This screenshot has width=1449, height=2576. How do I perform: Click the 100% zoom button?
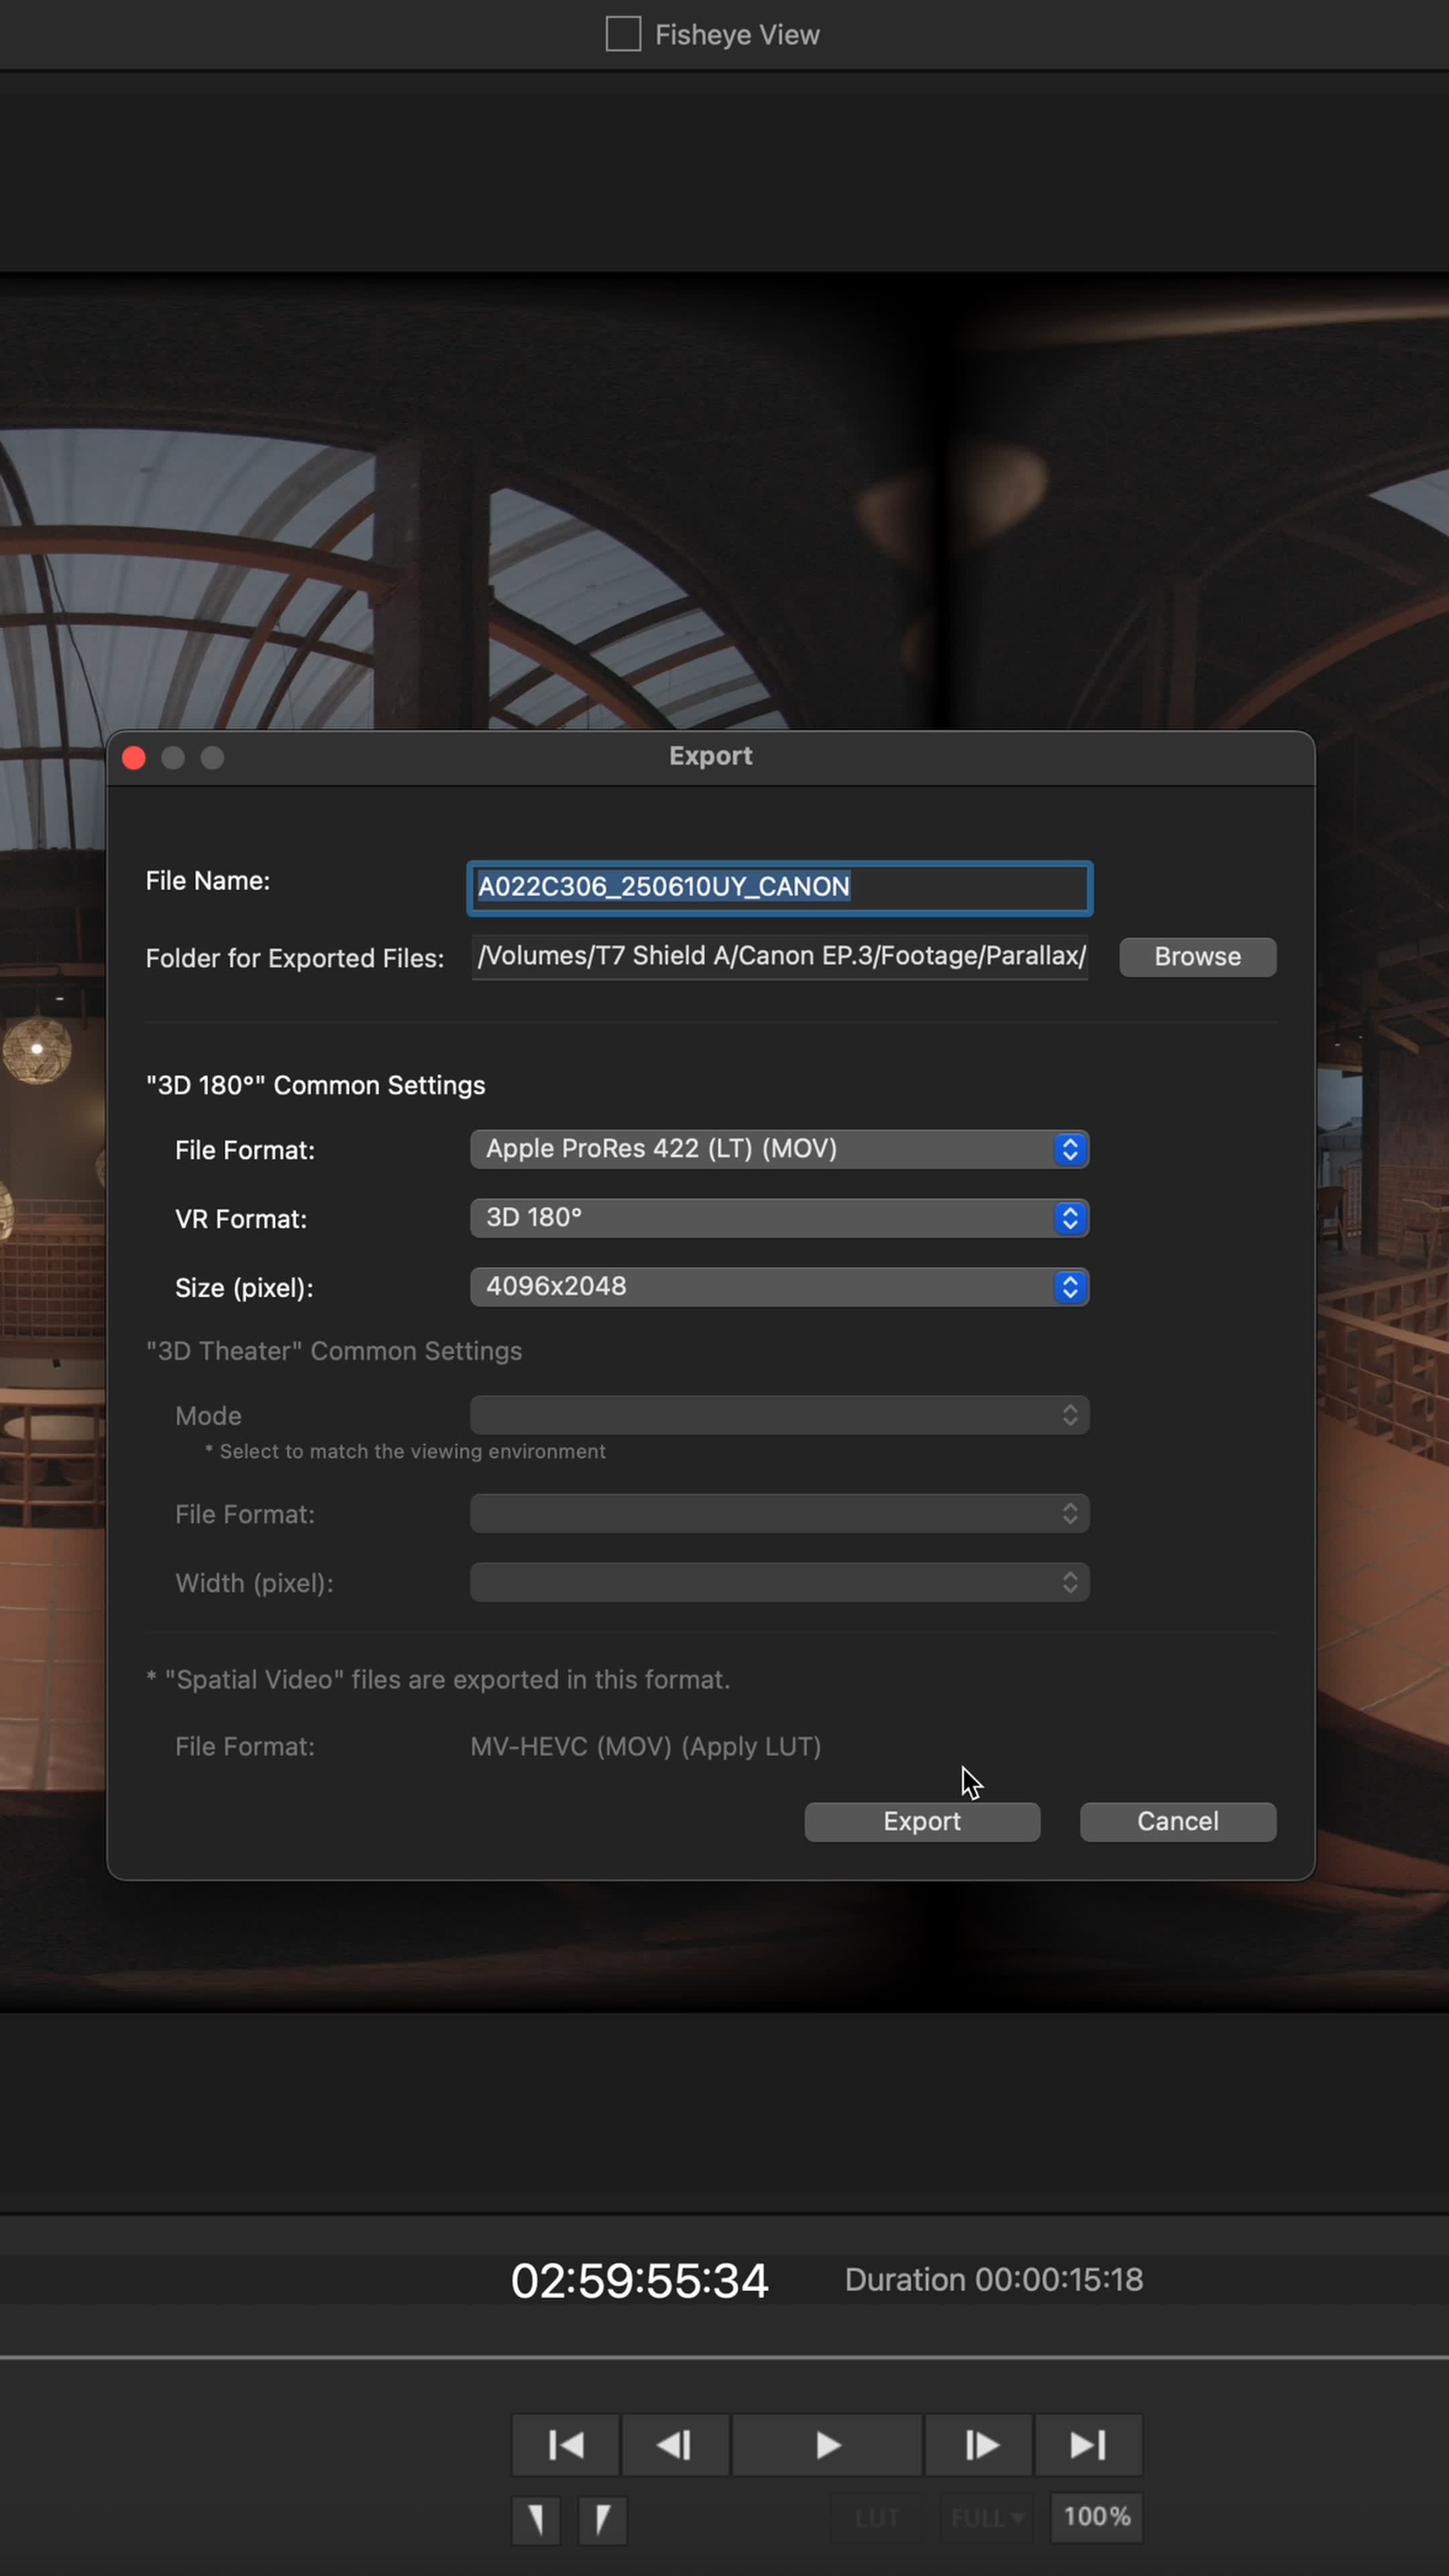(1096, 2517)
